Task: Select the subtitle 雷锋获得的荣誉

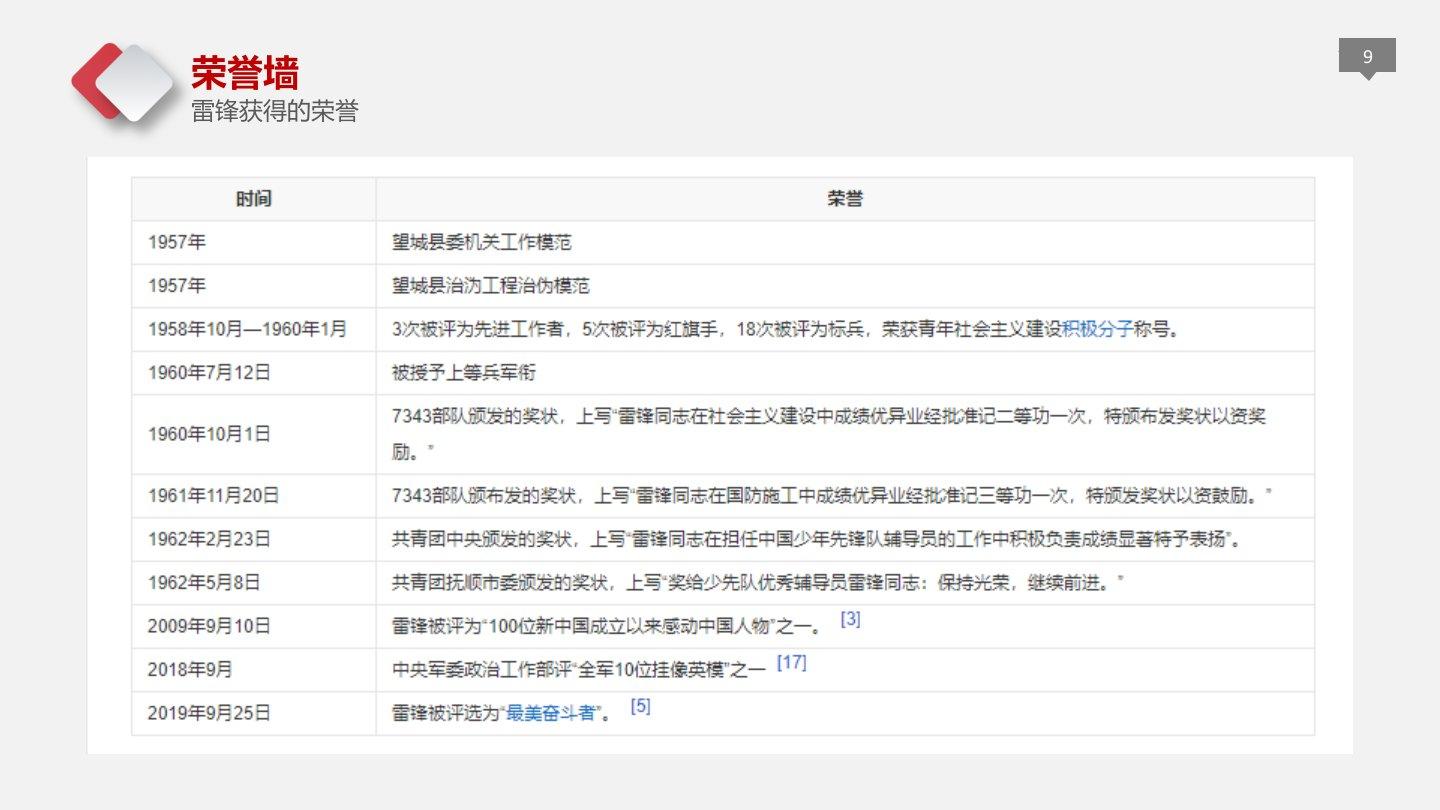Action: [274, 111]
